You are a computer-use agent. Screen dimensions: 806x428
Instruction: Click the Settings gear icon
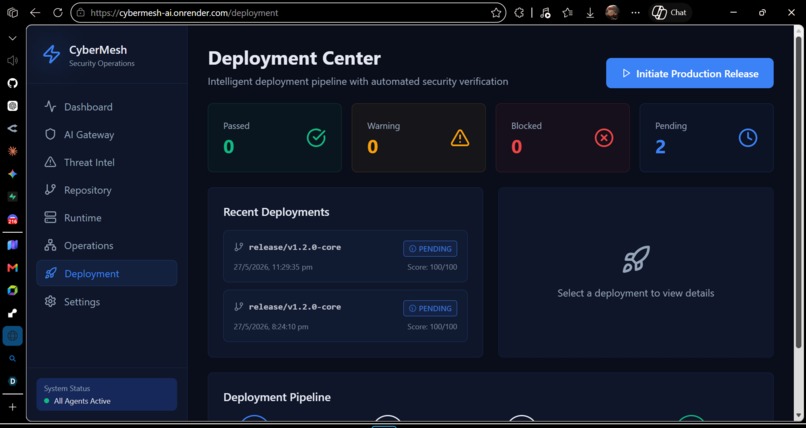[50, 301]
